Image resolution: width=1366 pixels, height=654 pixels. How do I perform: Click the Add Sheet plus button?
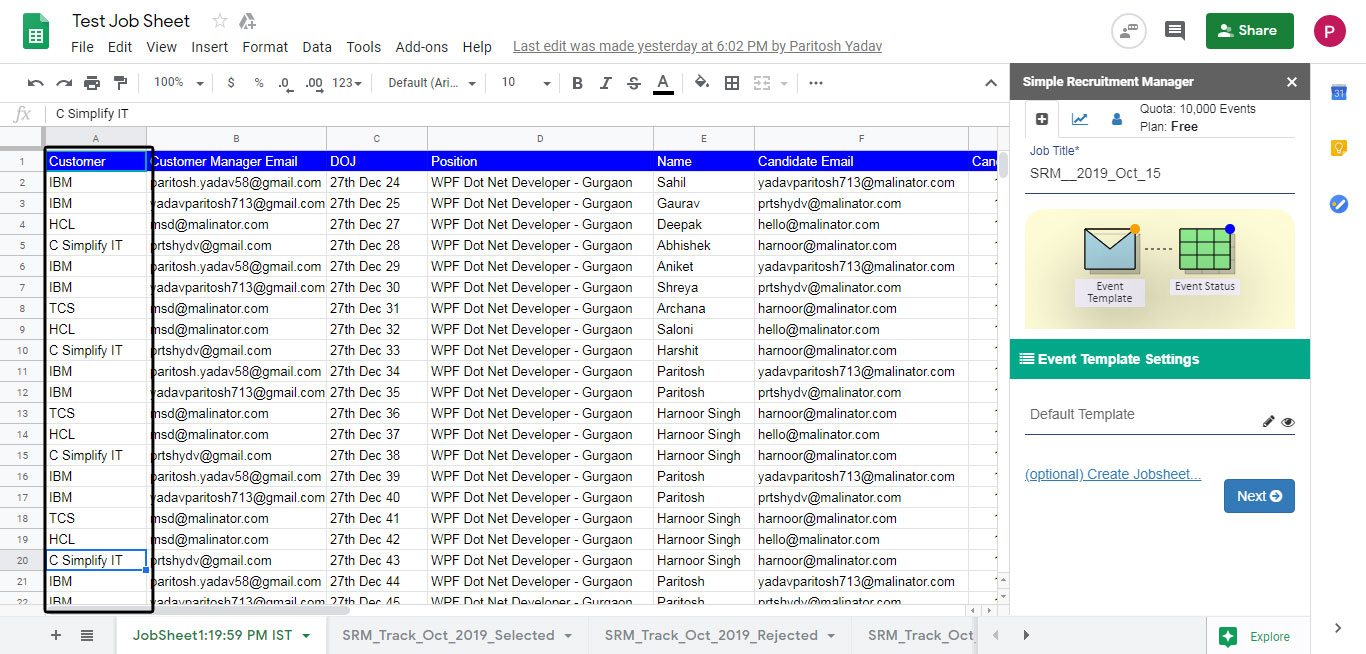pyautogui.click(x=56, y=635)
